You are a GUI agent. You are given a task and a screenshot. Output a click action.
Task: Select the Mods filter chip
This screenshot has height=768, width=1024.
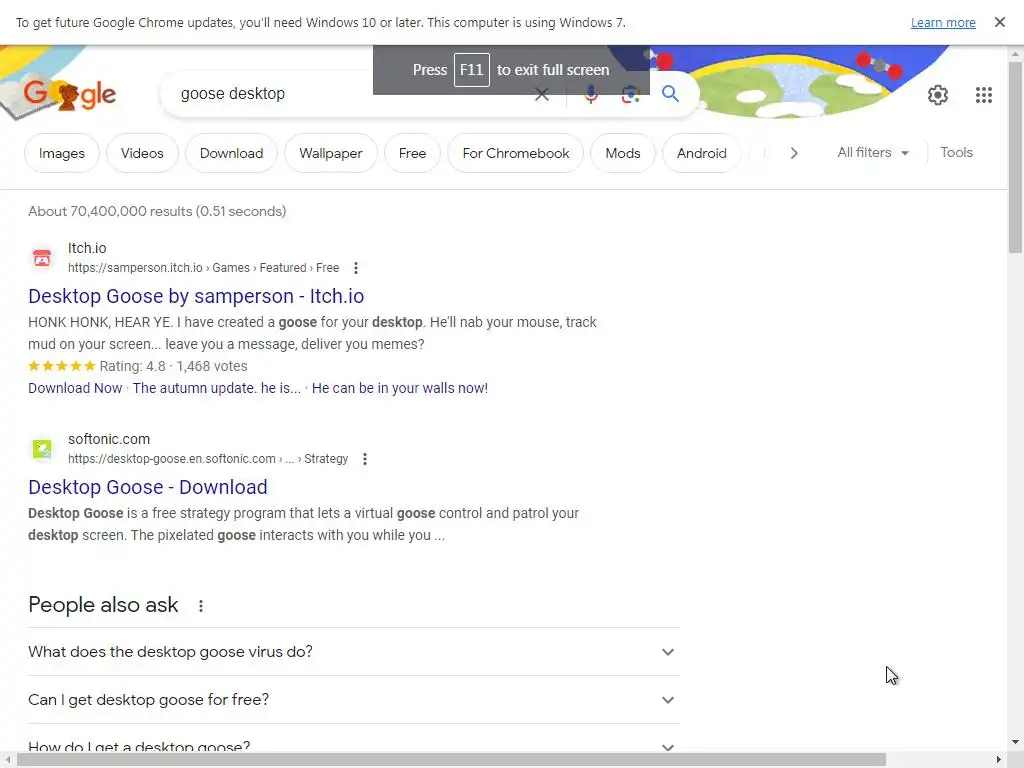(622, 153)
